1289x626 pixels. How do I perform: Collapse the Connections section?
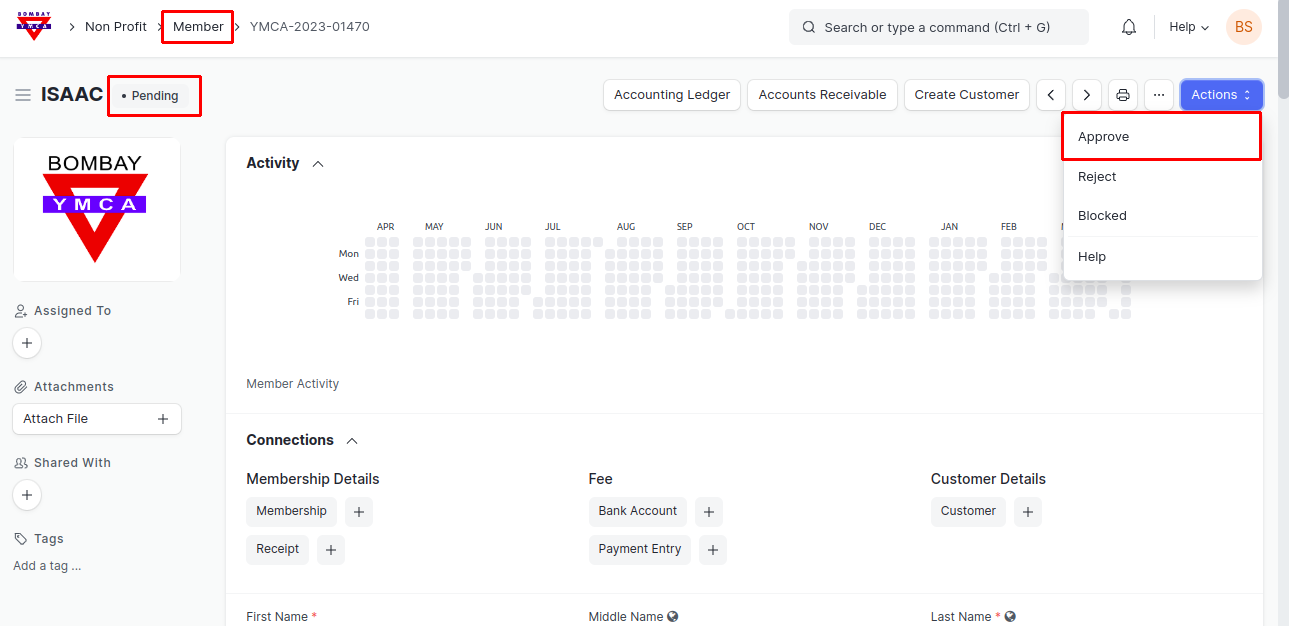(x=352, y=441)
